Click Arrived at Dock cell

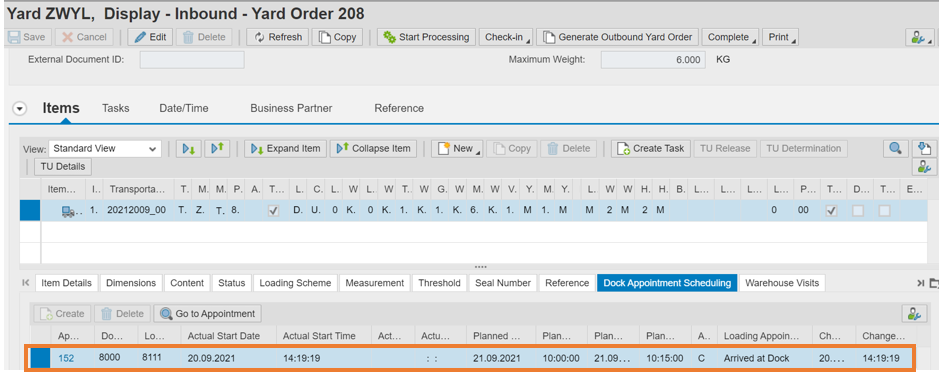point(765,358)
